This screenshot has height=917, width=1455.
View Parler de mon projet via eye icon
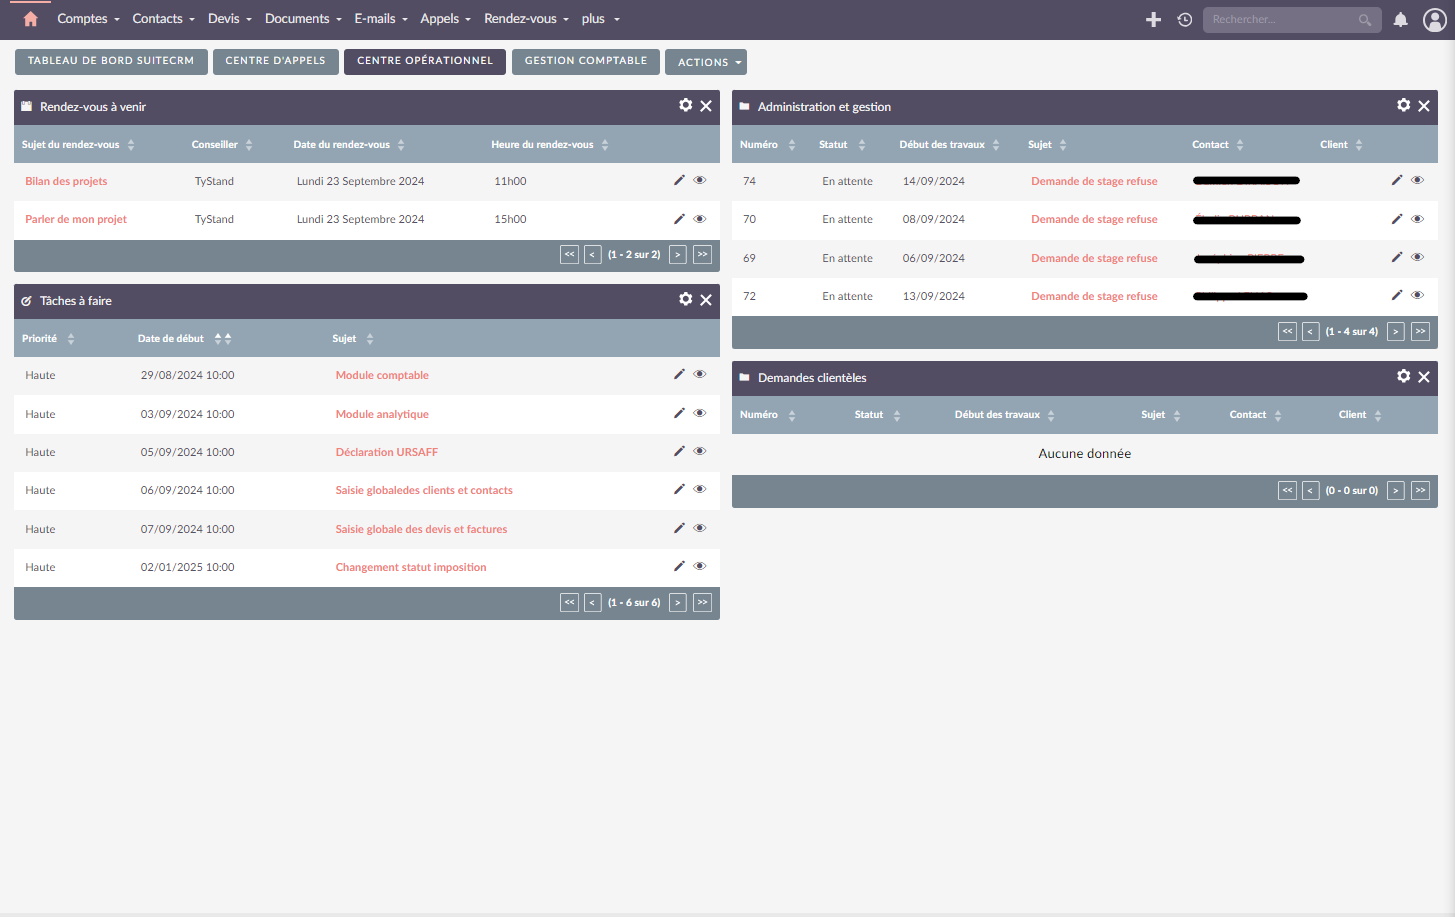tap(700, 218)
